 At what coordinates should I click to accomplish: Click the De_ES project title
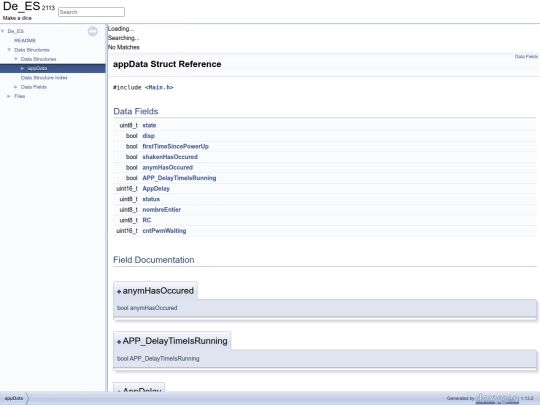21,7
